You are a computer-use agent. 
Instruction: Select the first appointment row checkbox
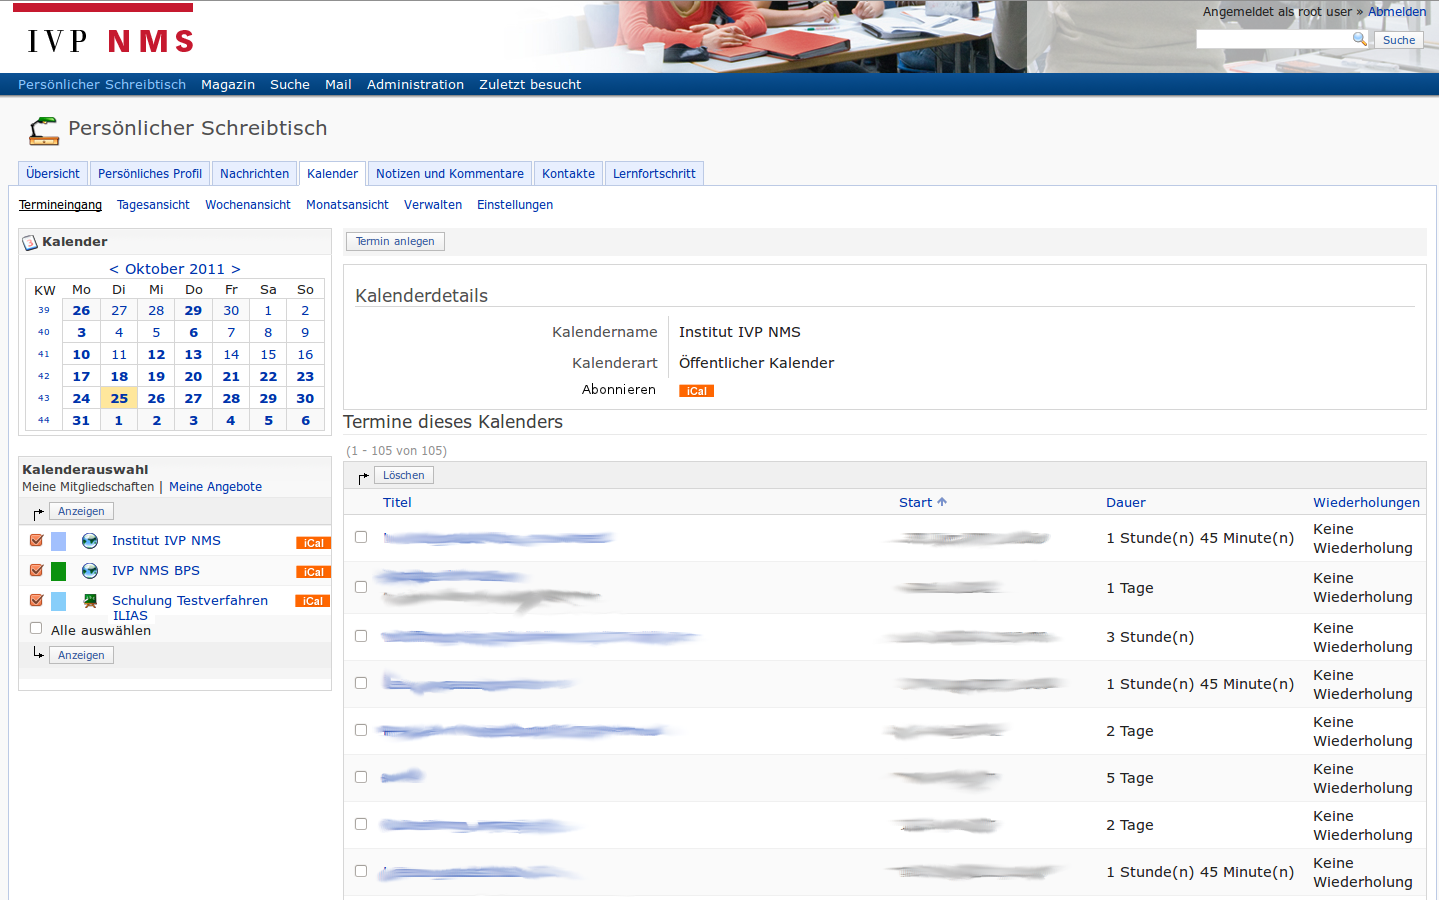(x=361, y=537)
